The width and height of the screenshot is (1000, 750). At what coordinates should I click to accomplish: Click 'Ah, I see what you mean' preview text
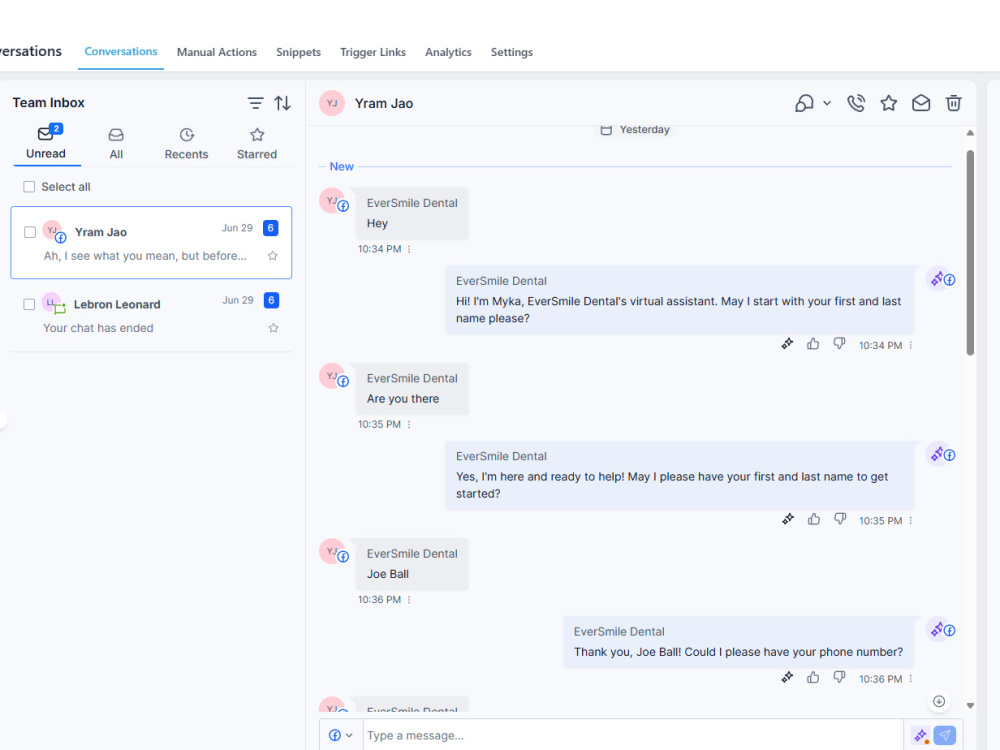click(x=145, y=256)
